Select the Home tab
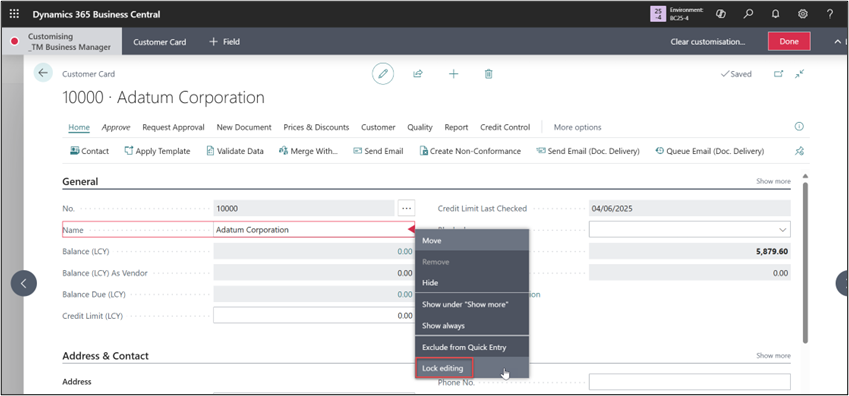849x396 pixels. (79, 127)
